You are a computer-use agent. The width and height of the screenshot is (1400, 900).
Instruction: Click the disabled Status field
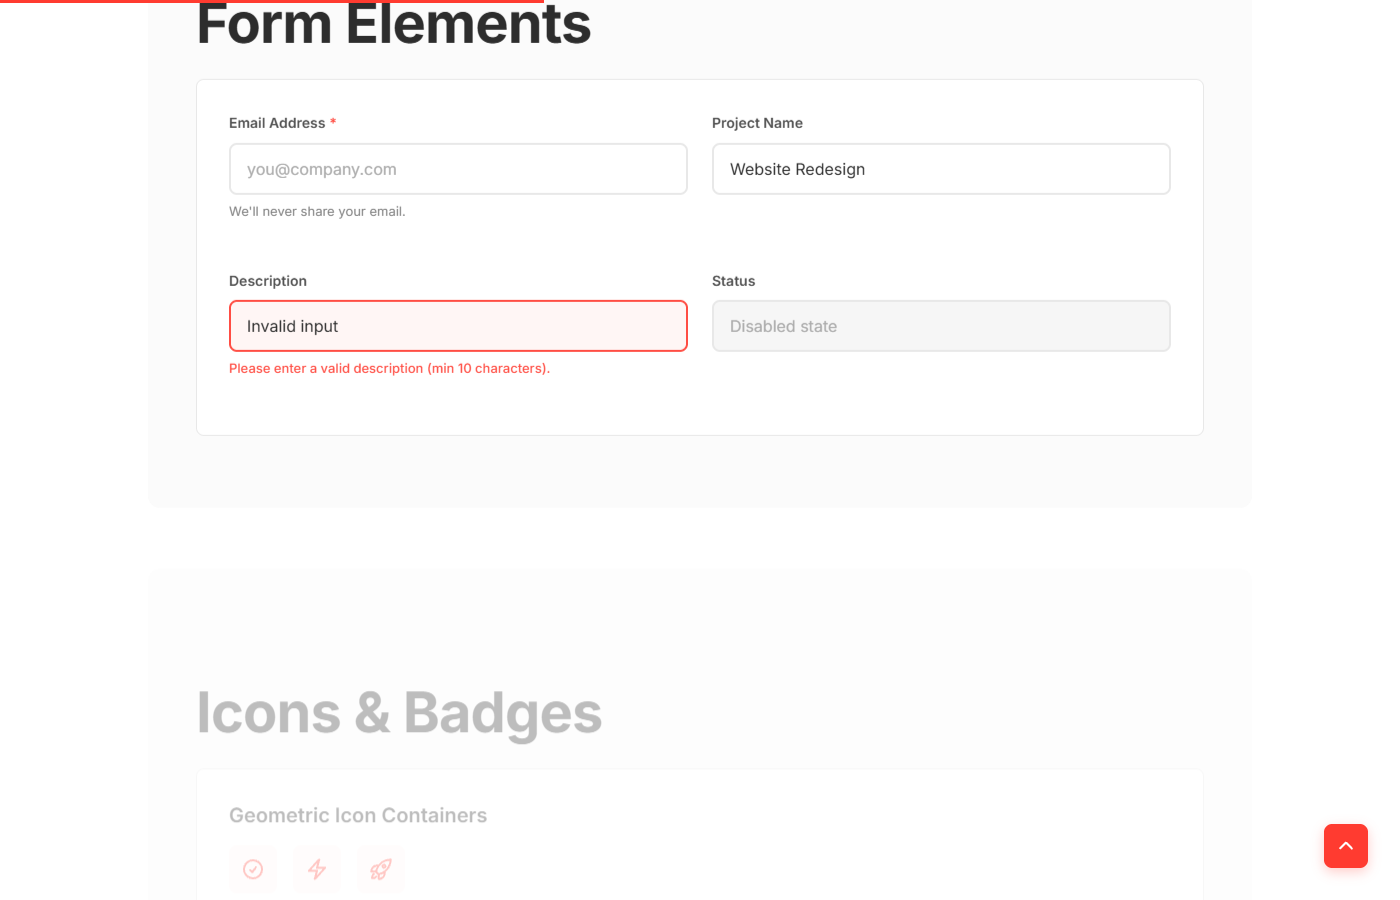[x=940, y=326]
